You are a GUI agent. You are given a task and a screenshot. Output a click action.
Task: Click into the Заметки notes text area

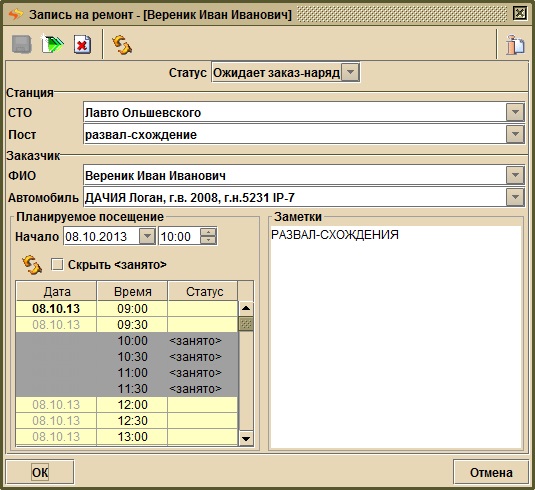click(396, 337)
